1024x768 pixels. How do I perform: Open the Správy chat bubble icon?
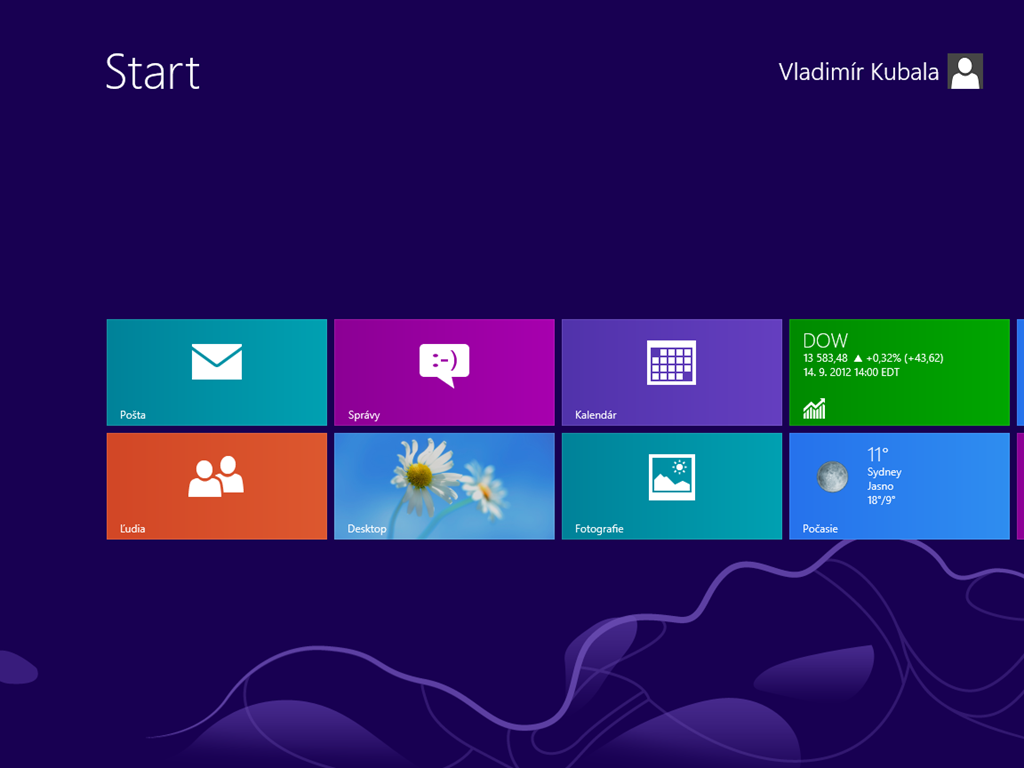click(444, 365)
